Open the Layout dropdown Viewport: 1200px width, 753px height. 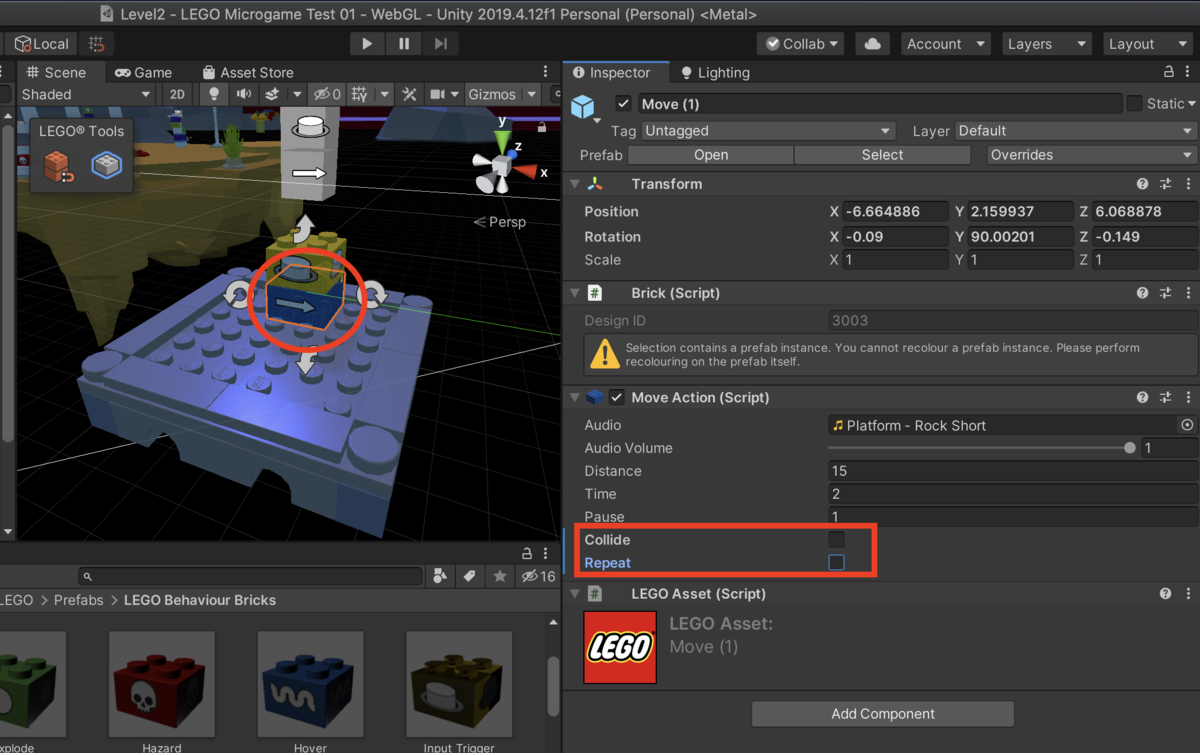1147,44
